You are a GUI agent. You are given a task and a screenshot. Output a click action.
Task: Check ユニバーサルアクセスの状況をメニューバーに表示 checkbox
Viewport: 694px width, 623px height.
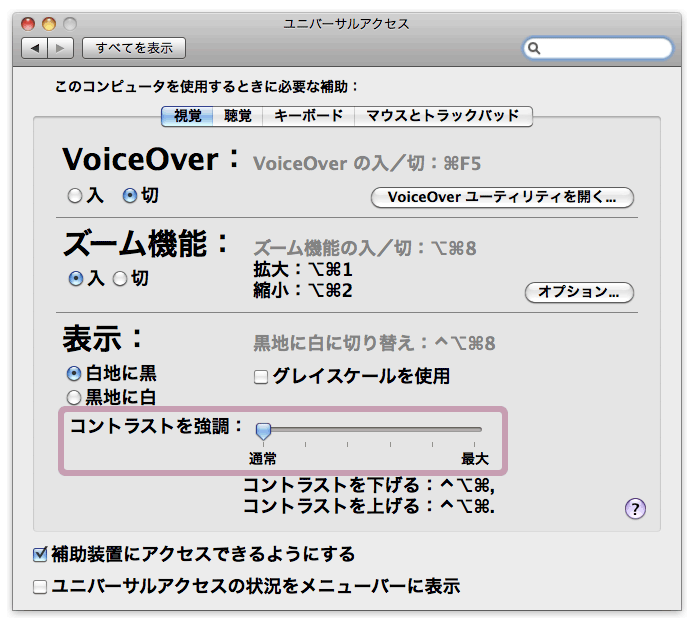pos(40,587)
